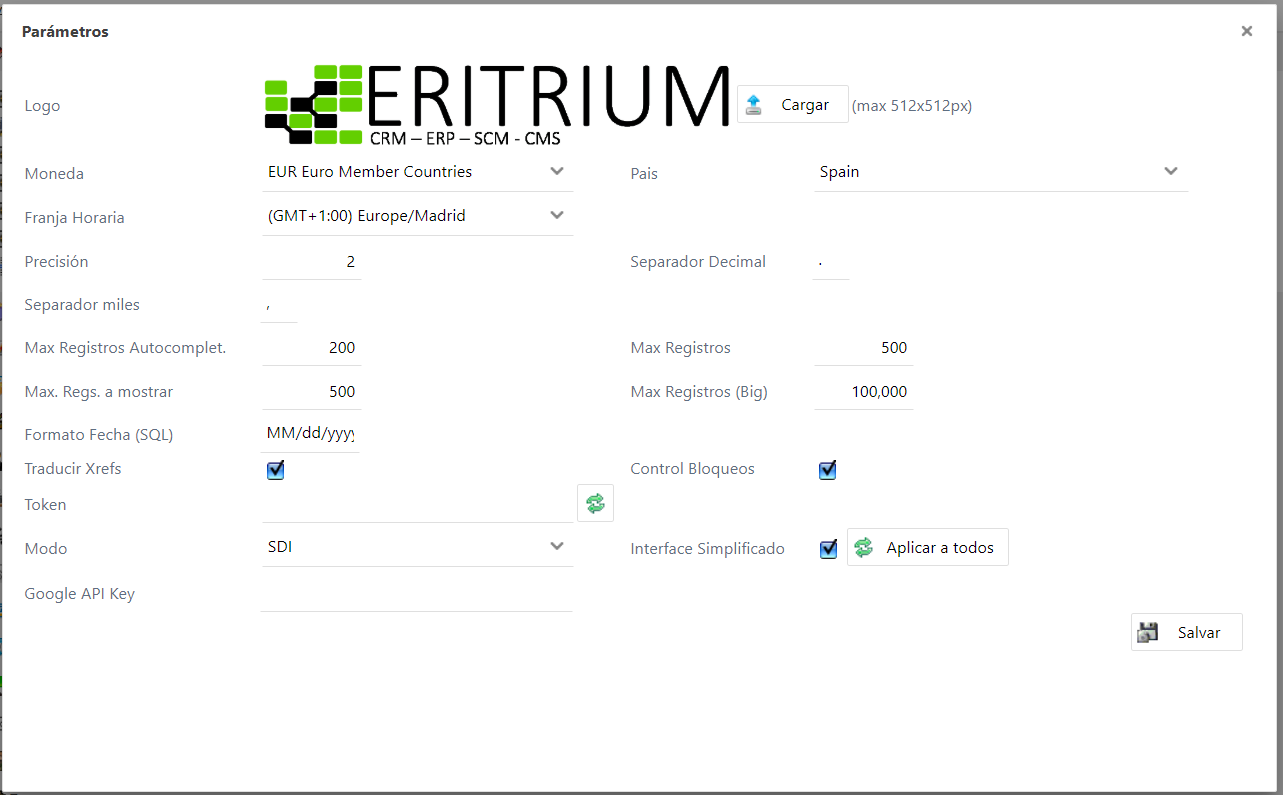Screen dimensions: 1283x795
Task: Click the Precisión input field
Action: click(x=312, y=262)
